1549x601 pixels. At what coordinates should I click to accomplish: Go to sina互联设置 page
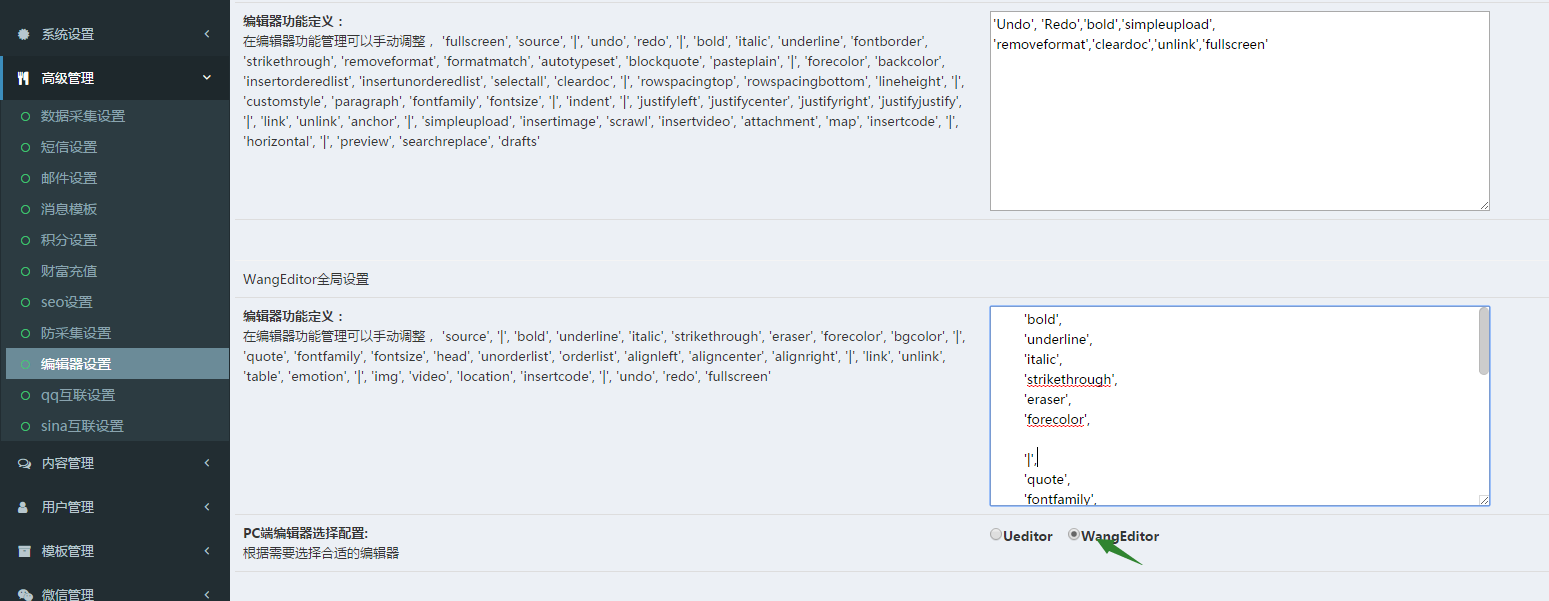pos(82,426)
